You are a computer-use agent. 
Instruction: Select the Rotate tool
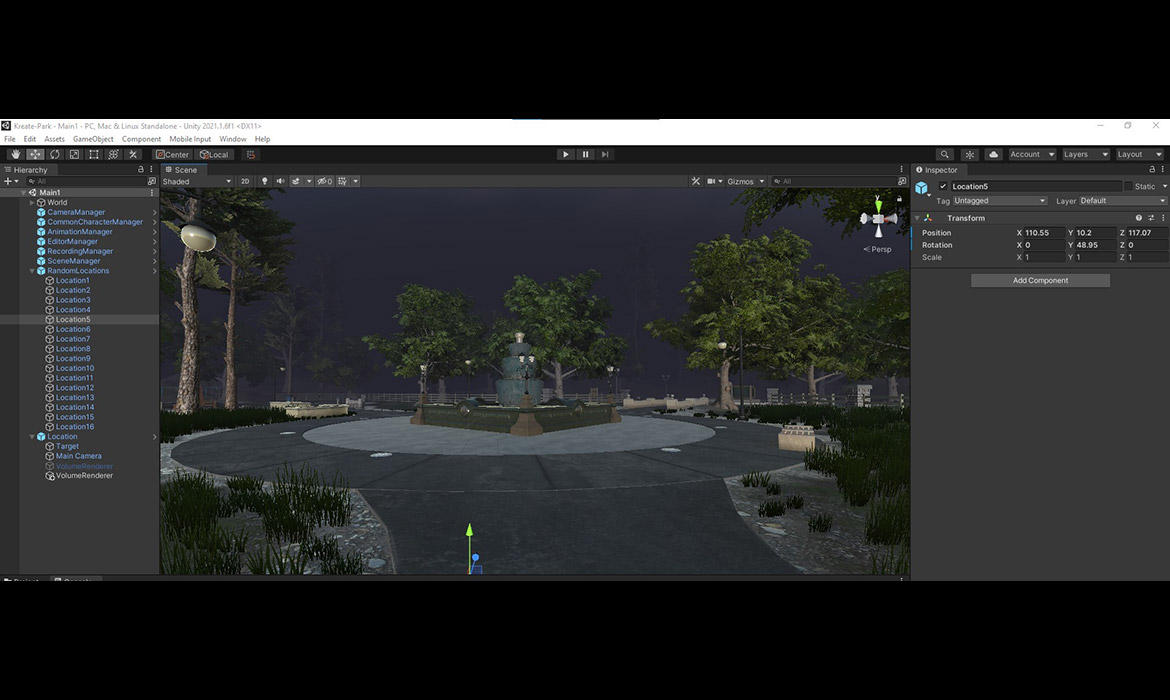55,155
